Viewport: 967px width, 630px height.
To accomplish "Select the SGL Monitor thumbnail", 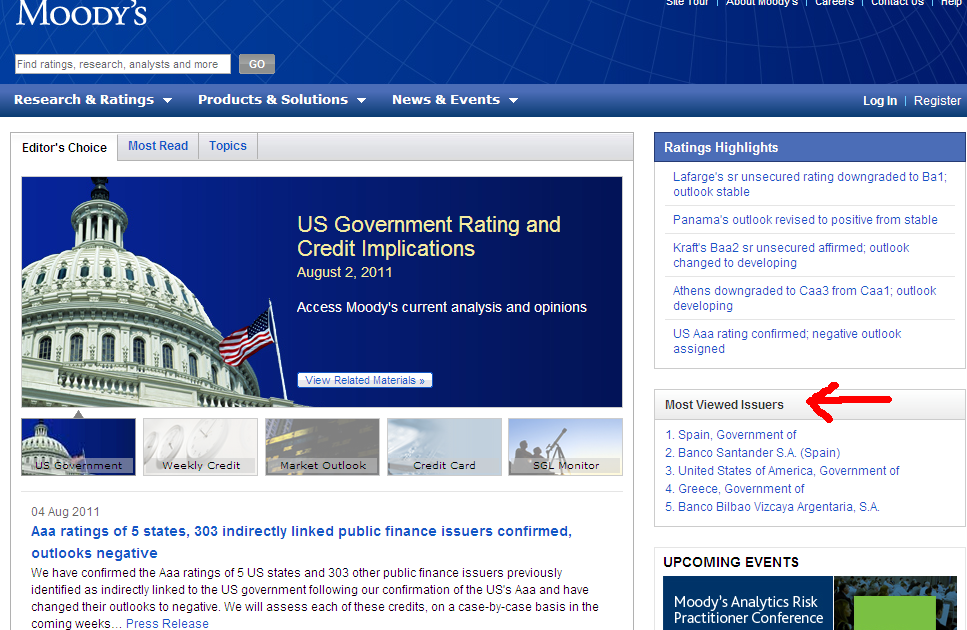I will coord(566,447).
